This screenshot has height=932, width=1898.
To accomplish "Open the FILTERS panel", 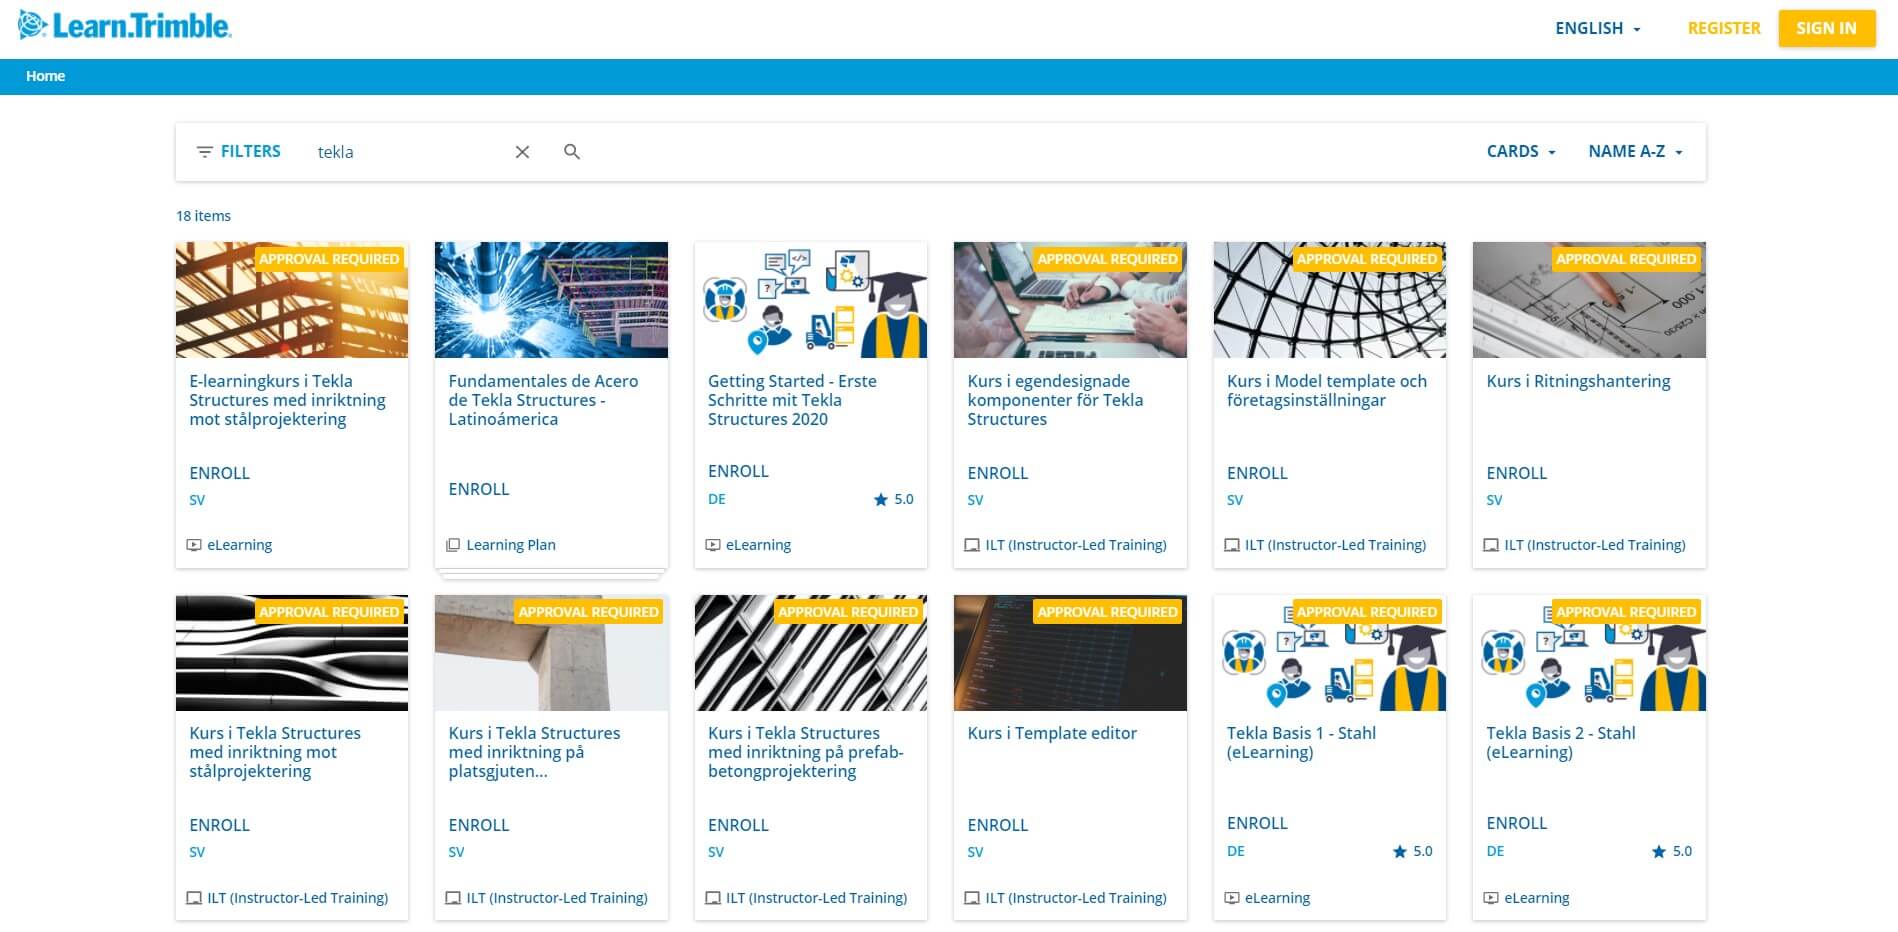I will pos(239,151).
